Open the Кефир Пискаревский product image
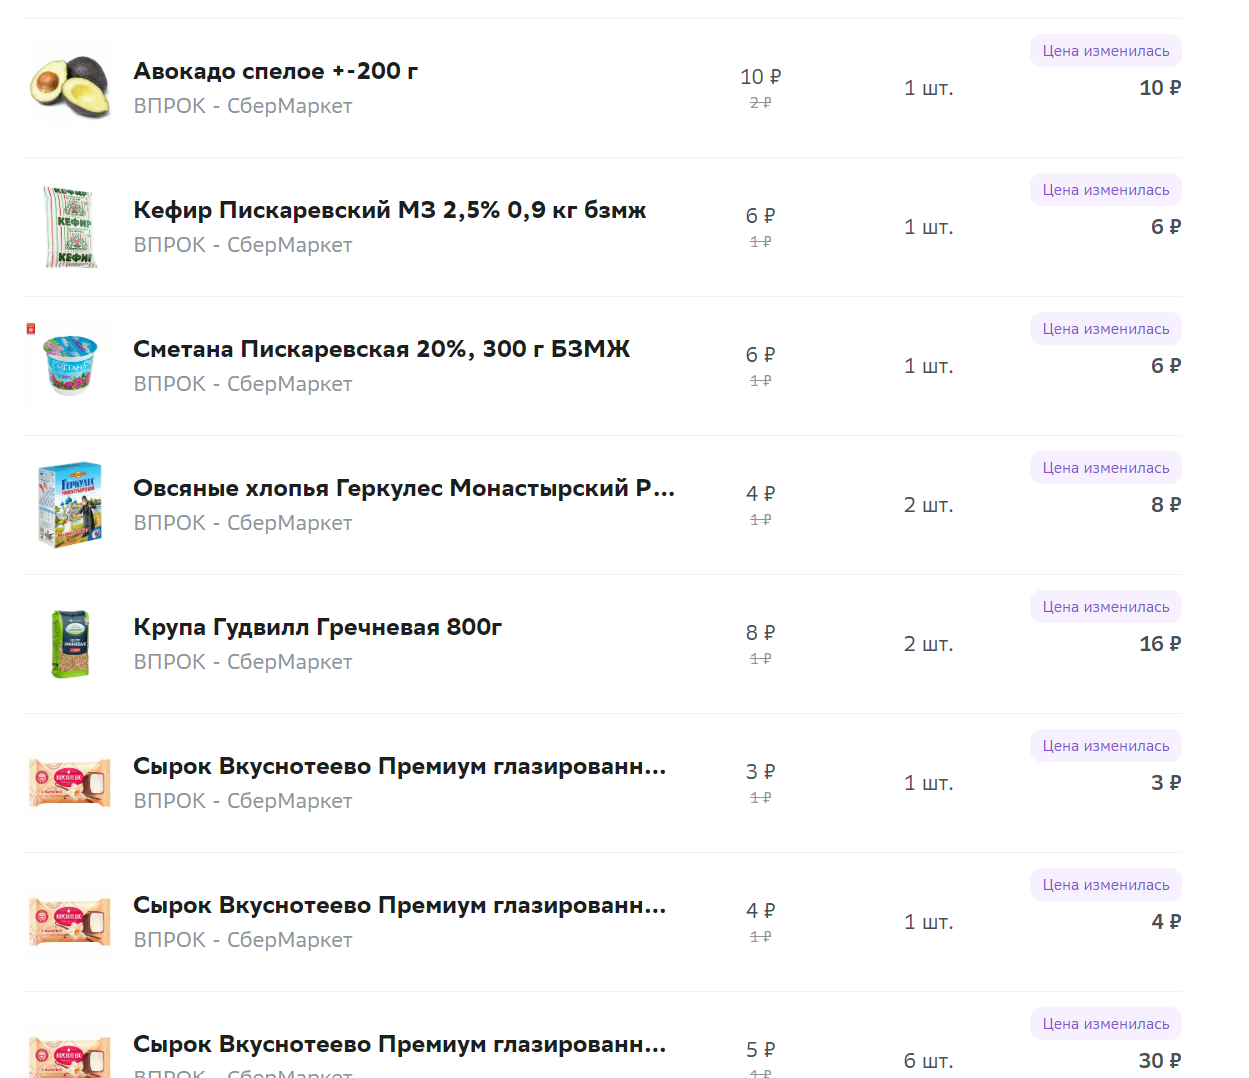This screenshot has height=1078, width=1249. click(x=69, y=227)
